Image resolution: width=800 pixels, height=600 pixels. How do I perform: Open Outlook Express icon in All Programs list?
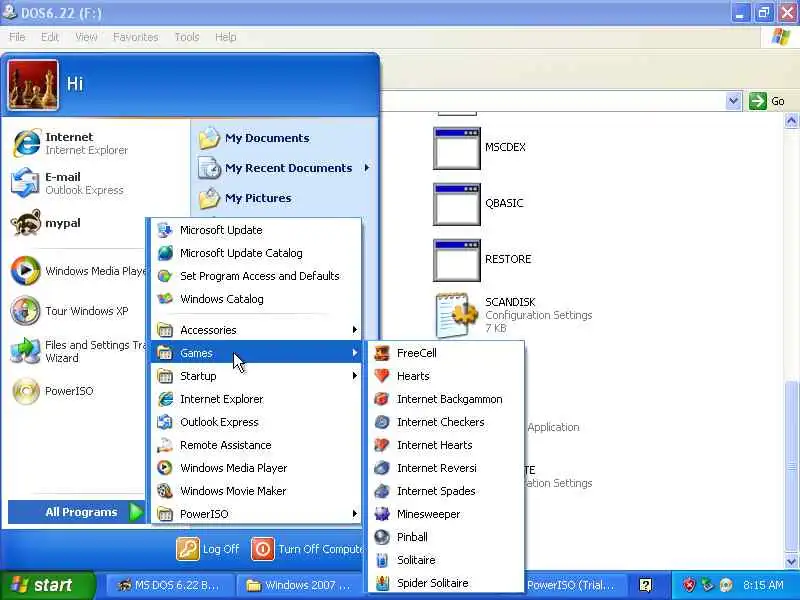(x=165, y=422)
